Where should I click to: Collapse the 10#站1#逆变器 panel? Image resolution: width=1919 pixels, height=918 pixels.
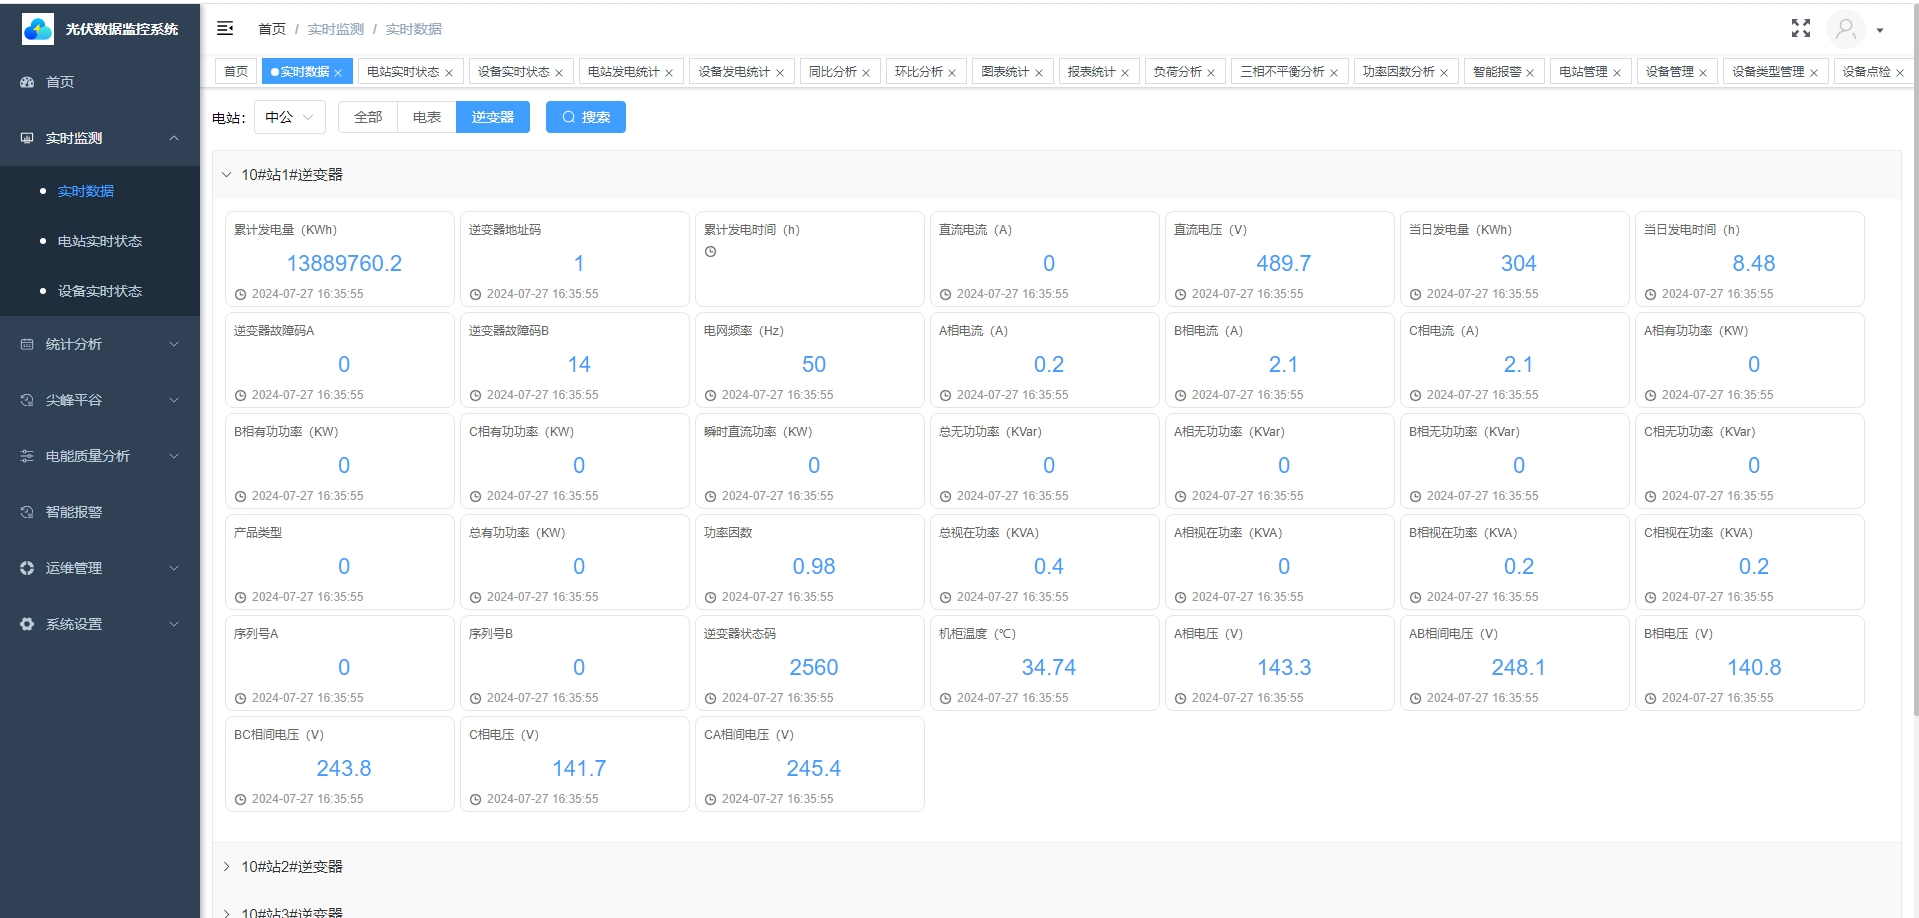(226, 175)
